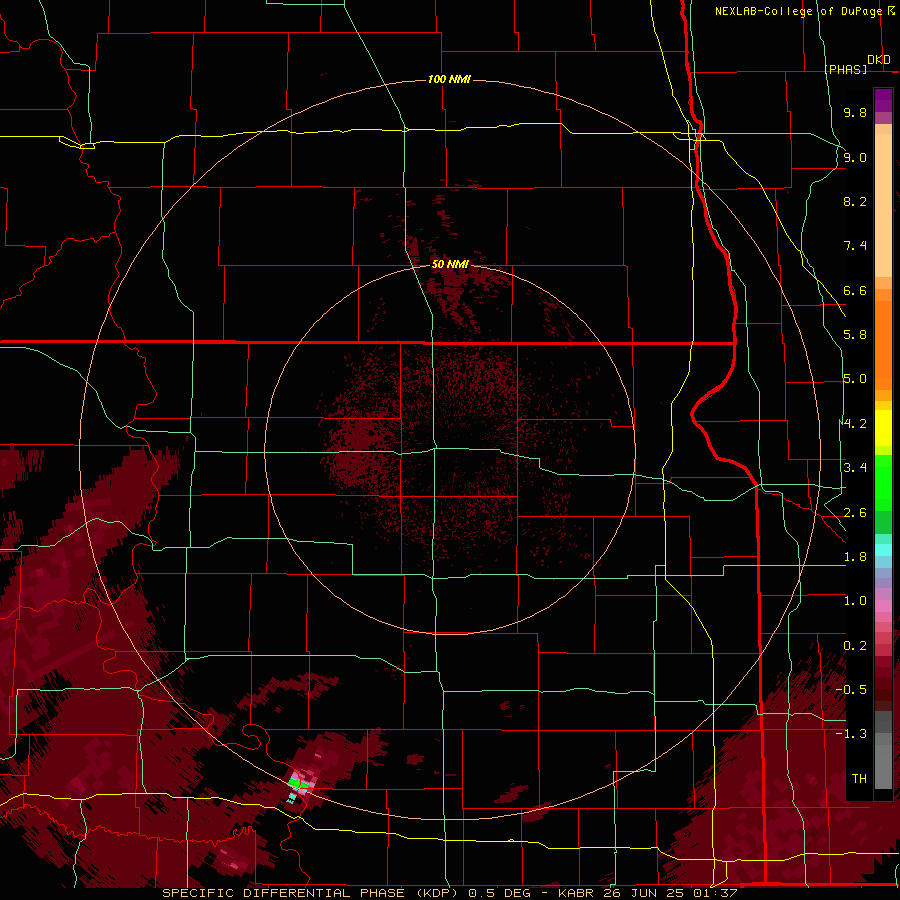Click the TH label on the scale
The height and width of the screenshot is (900, 900).
coord(859,779)
